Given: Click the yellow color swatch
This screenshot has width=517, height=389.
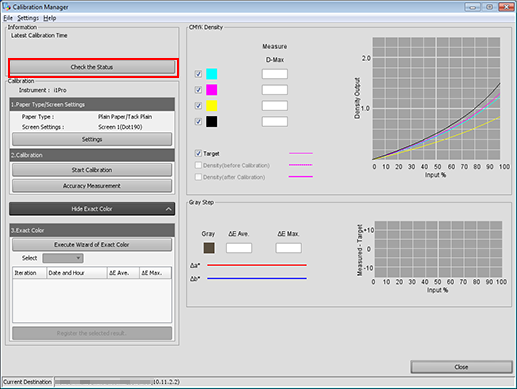Looking at the screenshot, I should click(211, 106).
